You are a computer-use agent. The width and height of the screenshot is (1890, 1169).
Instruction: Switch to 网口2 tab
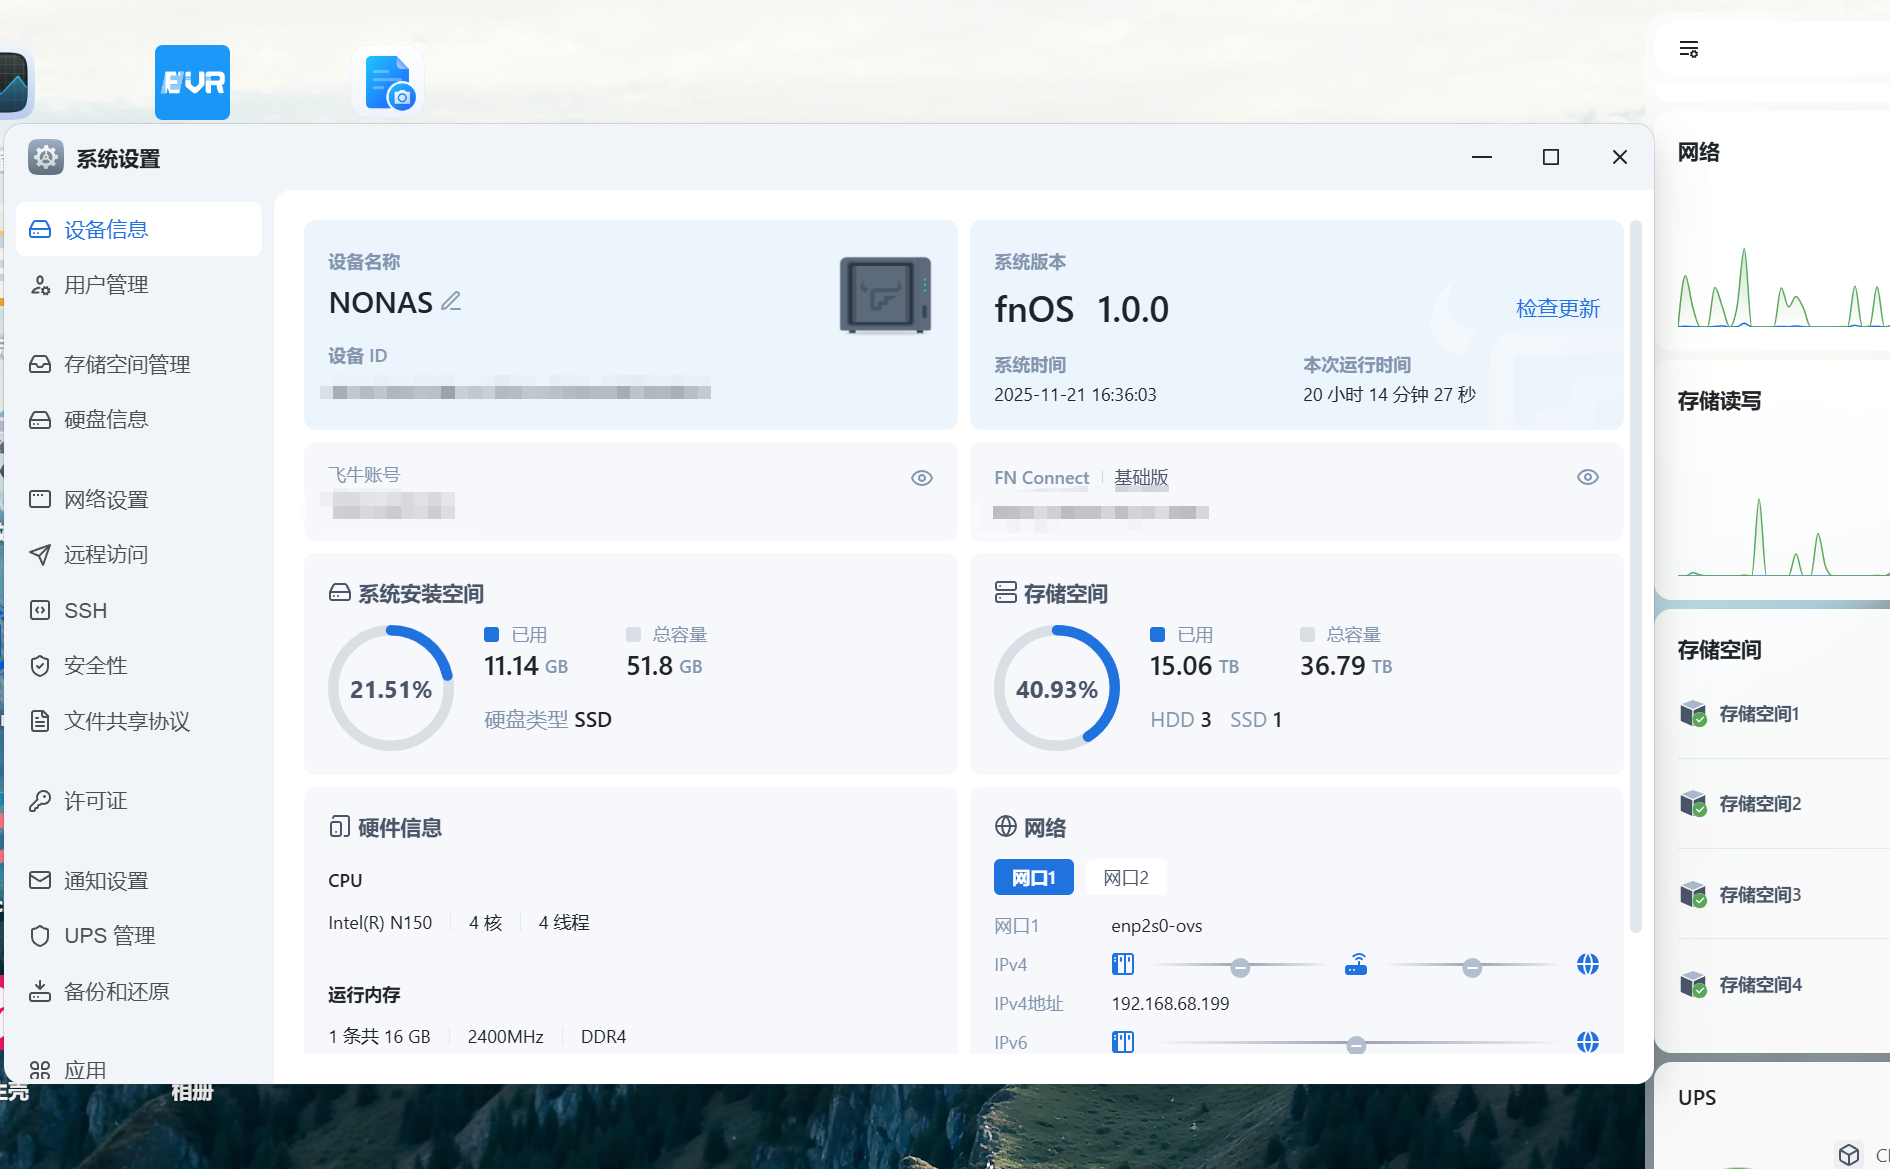coord(1126,877)
